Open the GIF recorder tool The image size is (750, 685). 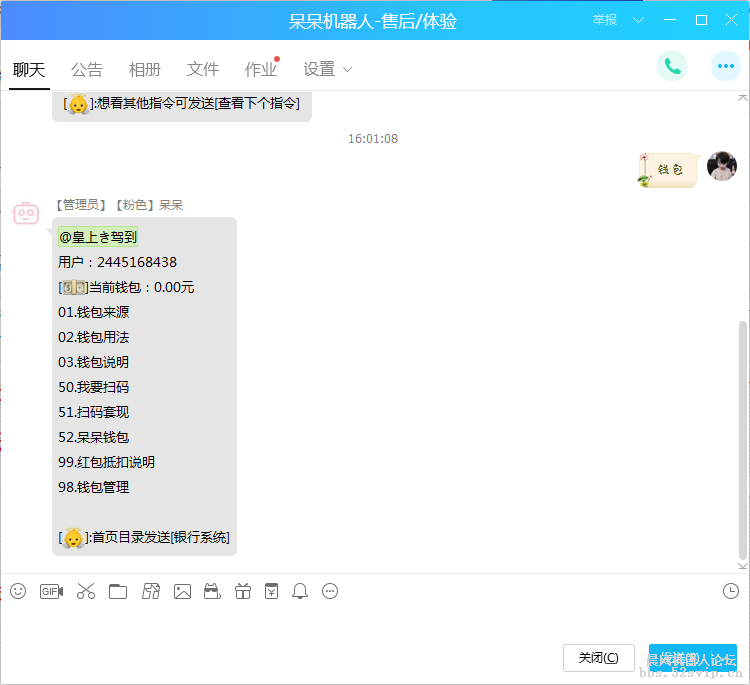coord(51,592)
